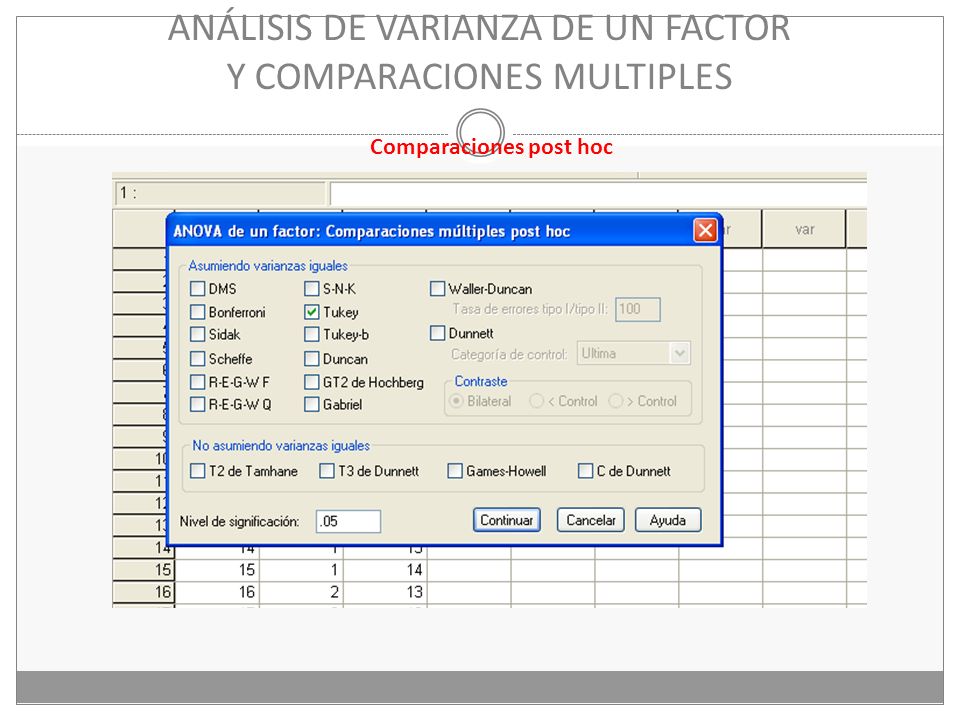Check the Games-Howell option
This screenshot has height=720, width=960.
[x=455, y=471]
